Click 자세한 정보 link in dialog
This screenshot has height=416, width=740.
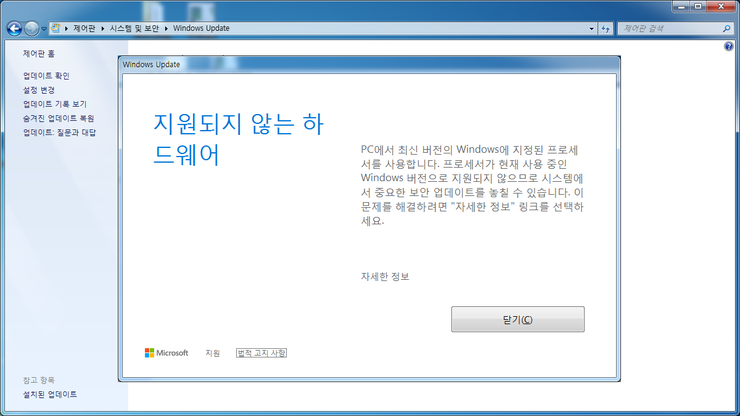pyautogui.click(x=385, y=277)
